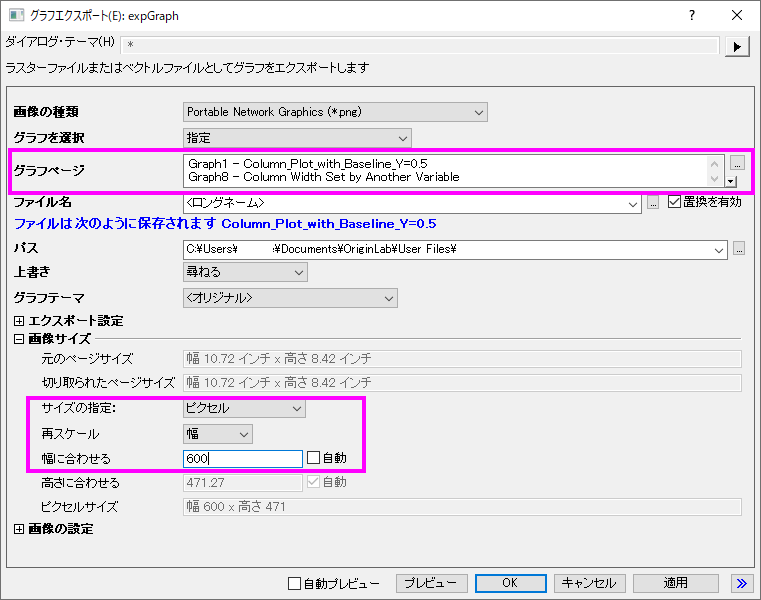Open the 画像の種類 dropdown

coord(335,112)
